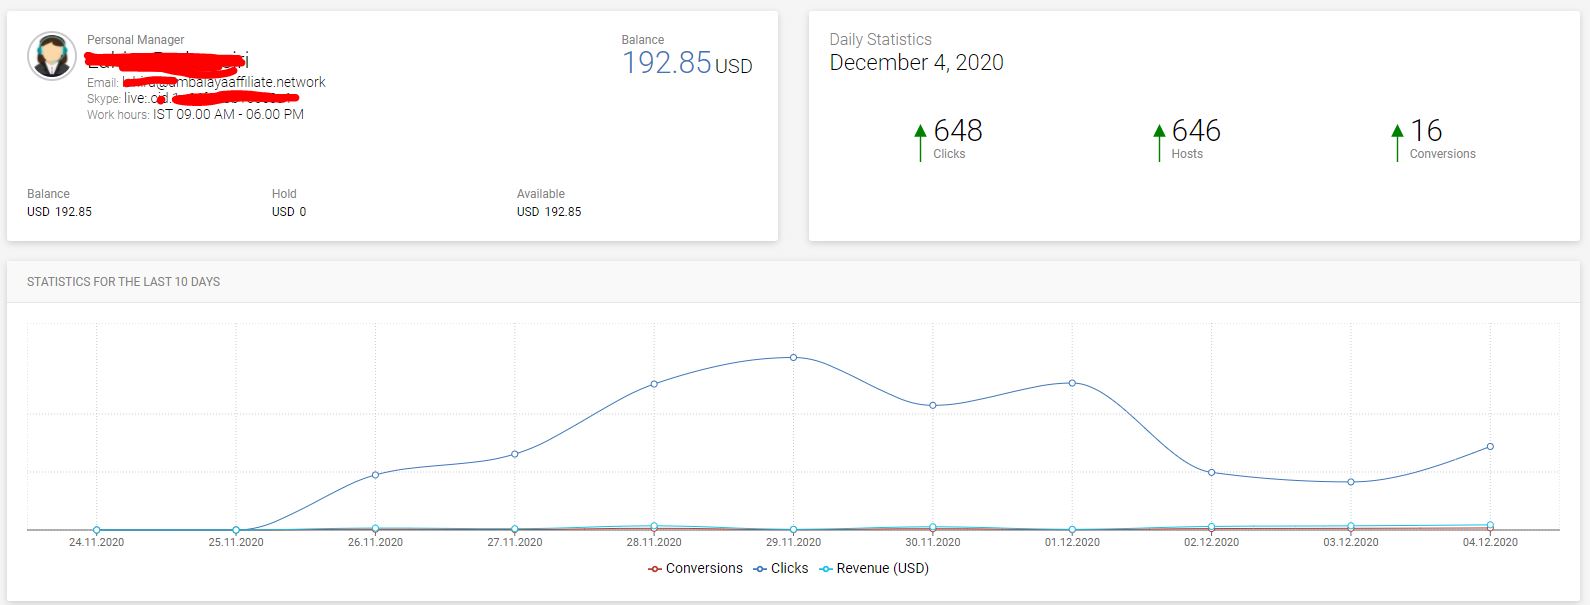This screenshot has width=1590, height=605.
Task: Click the manager's email address link
Action: 224,82
